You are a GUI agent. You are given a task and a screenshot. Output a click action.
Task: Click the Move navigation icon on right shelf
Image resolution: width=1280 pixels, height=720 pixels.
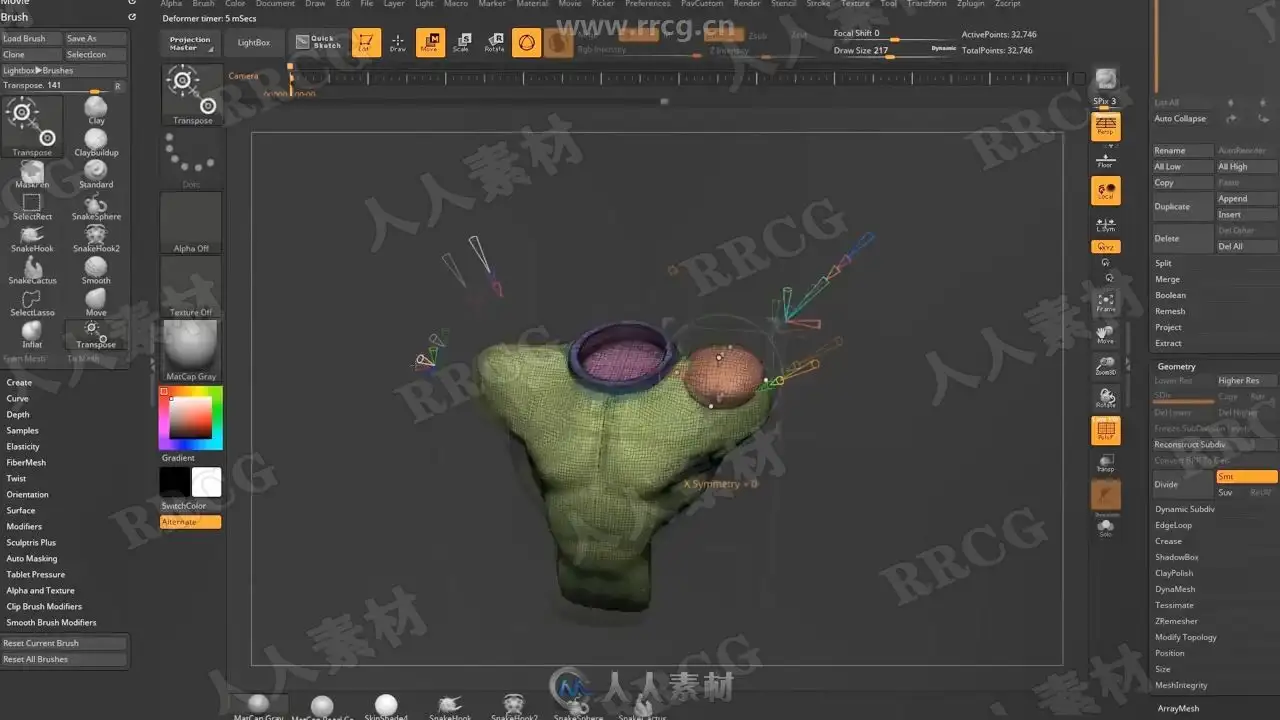pyautogui.click(x=1105, y=334)
